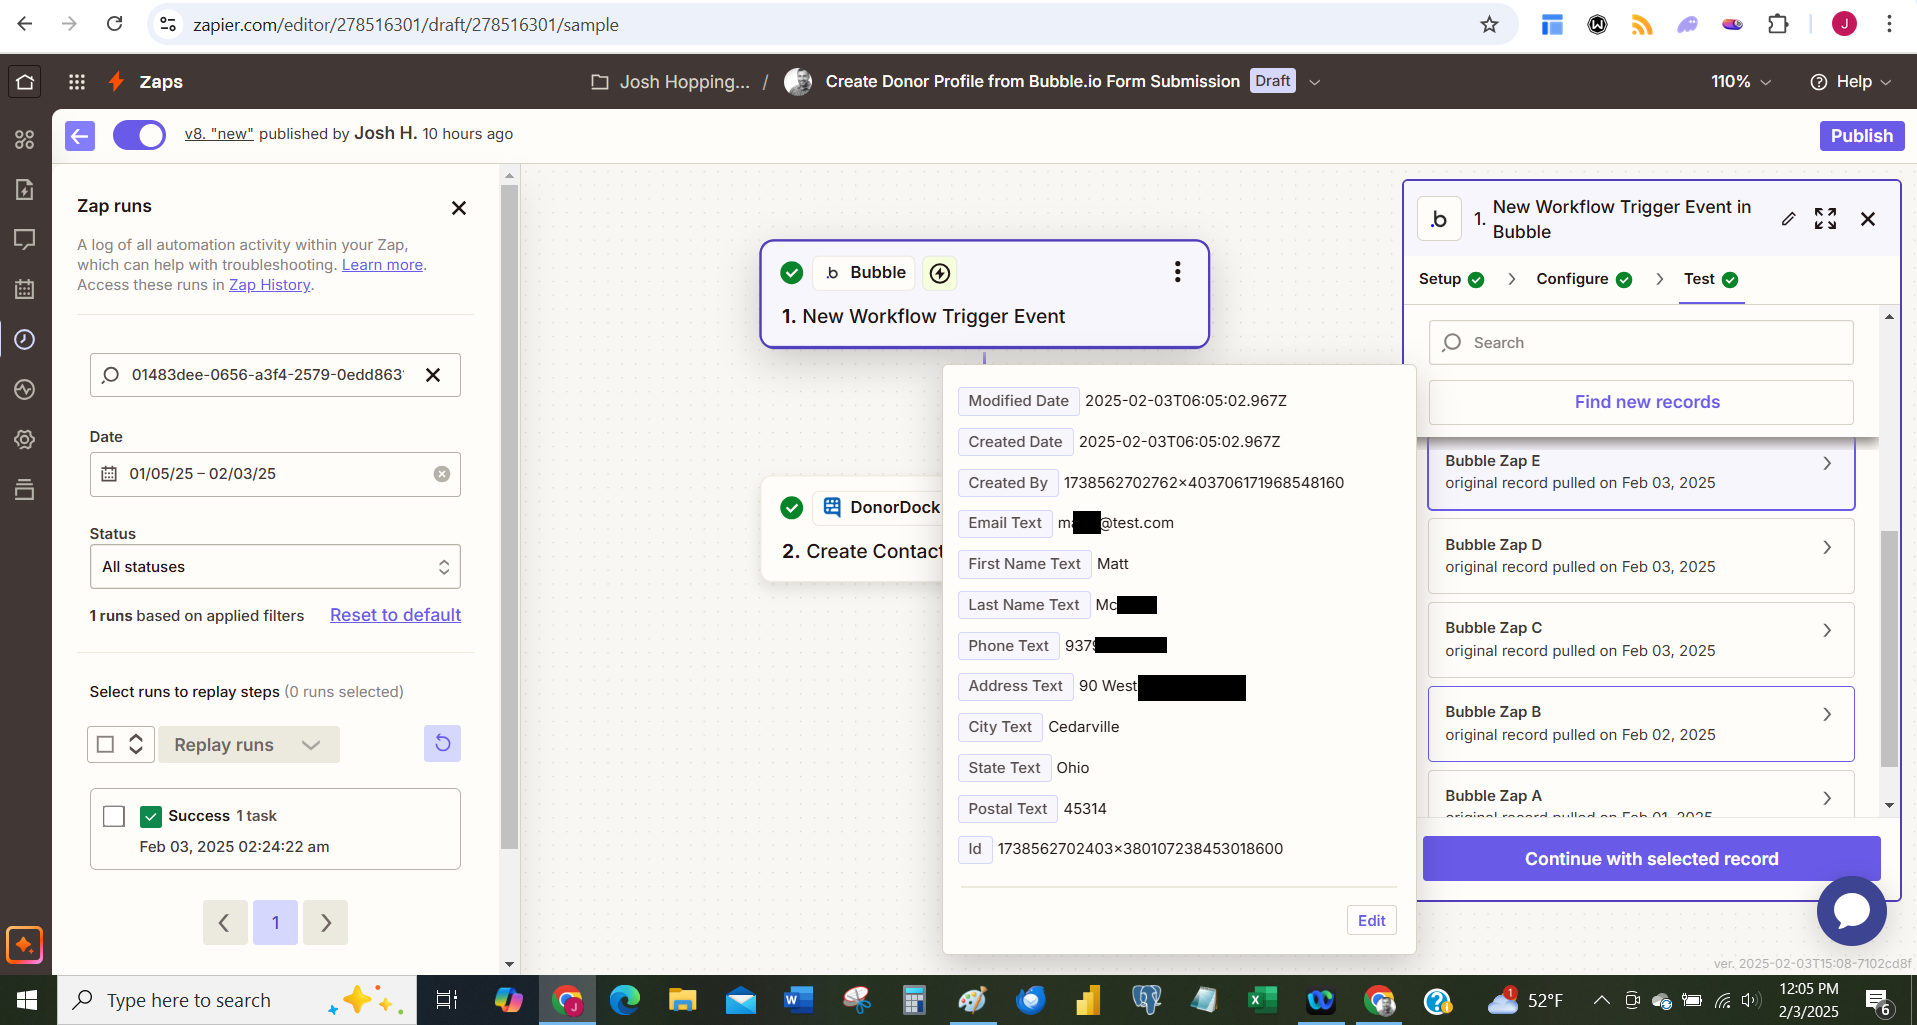Click the record Search input field

pyautogui.click(x=1641, y=343)
